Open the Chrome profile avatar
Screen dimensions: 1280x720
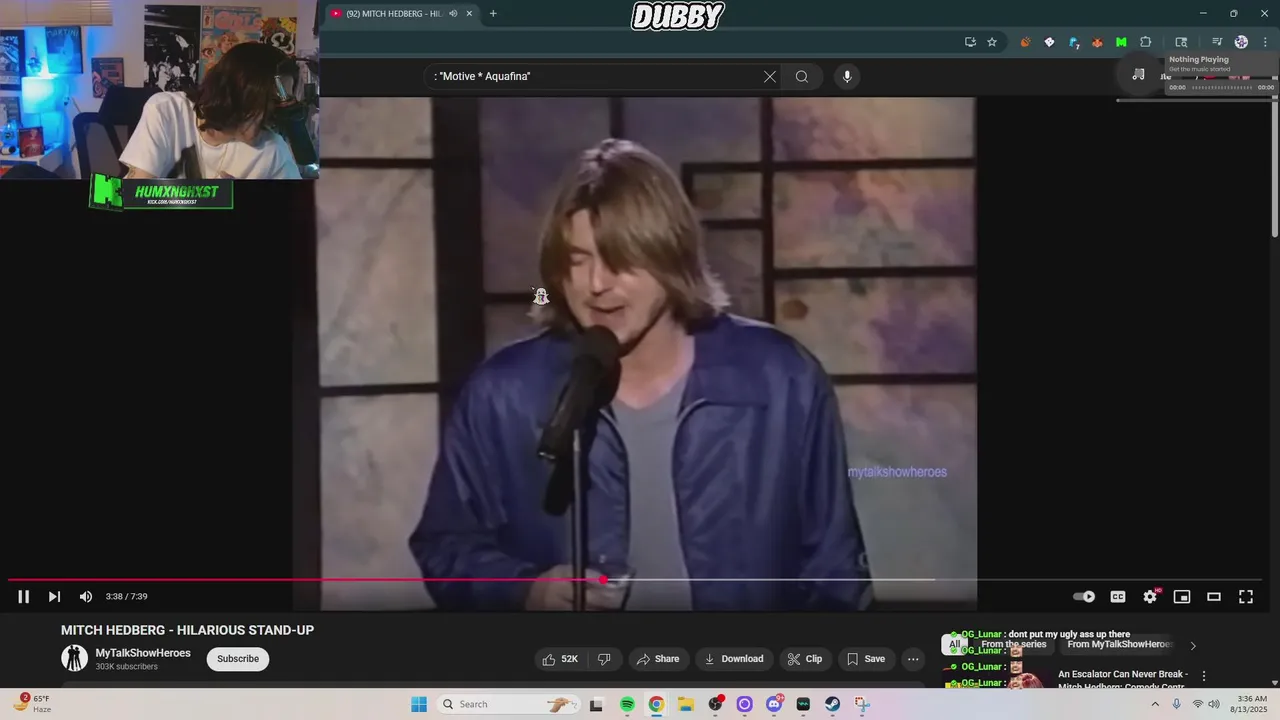(1241, 42)
